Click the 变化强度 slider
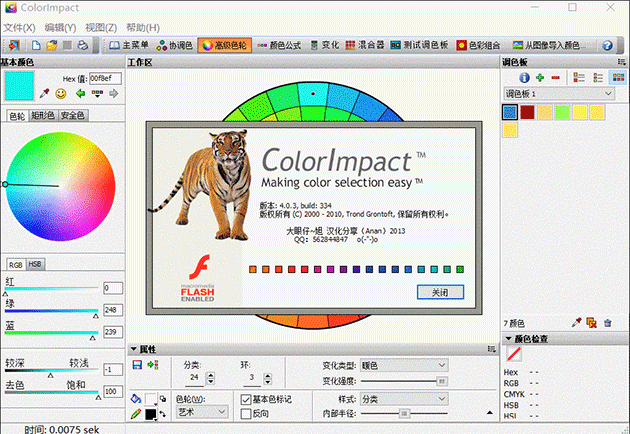The height and width of the screenshot is (434, 630). (x=404, y=381)
